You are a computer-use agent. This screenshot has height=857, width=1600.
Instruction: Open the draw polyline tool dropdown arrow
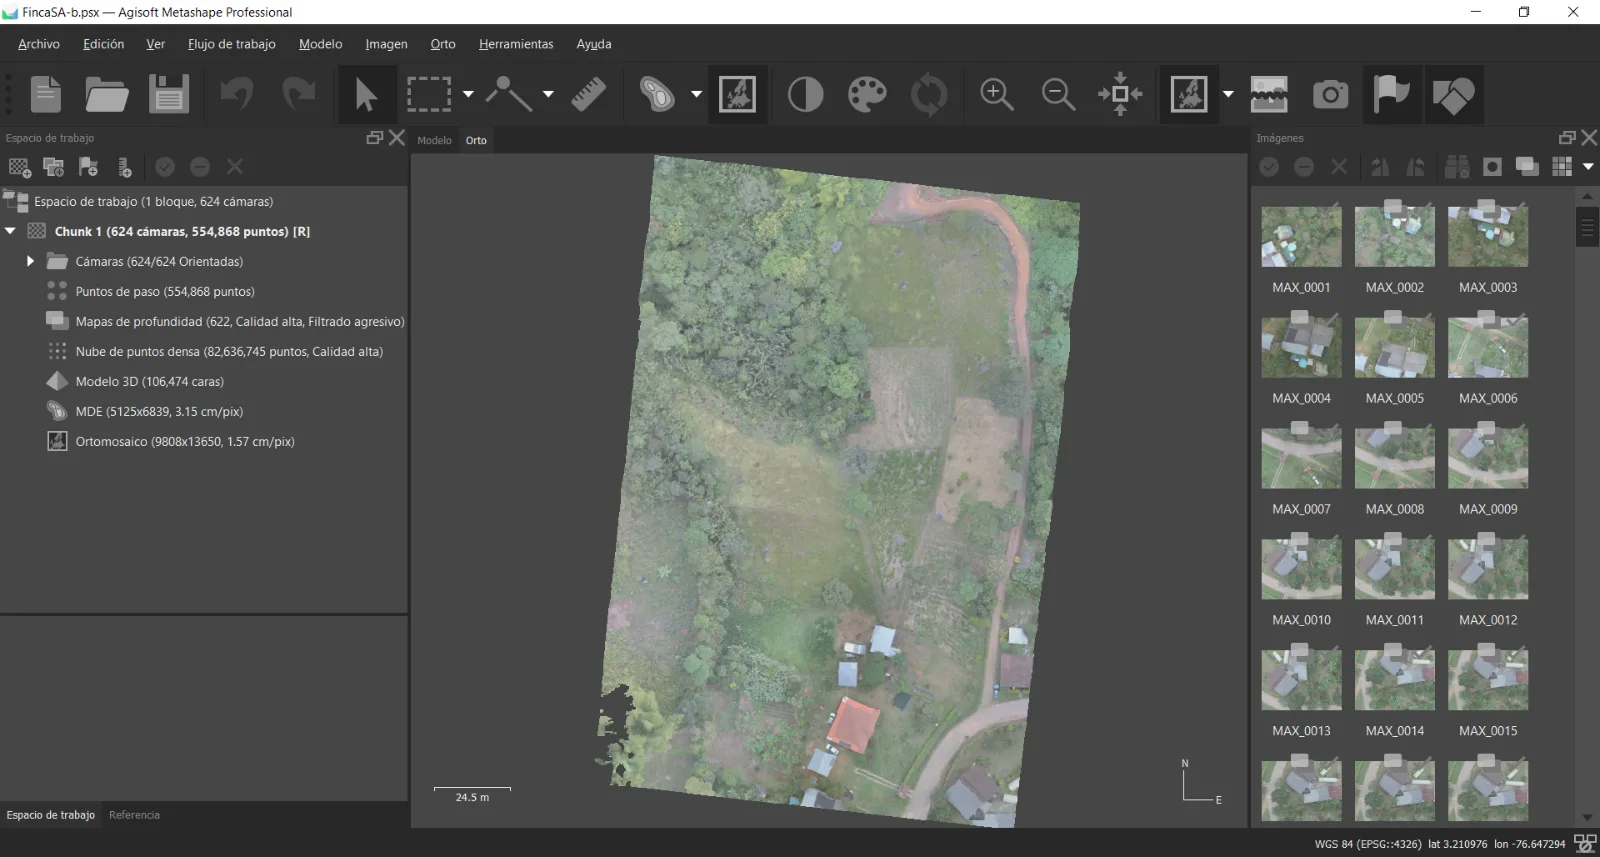click(548, 94)
